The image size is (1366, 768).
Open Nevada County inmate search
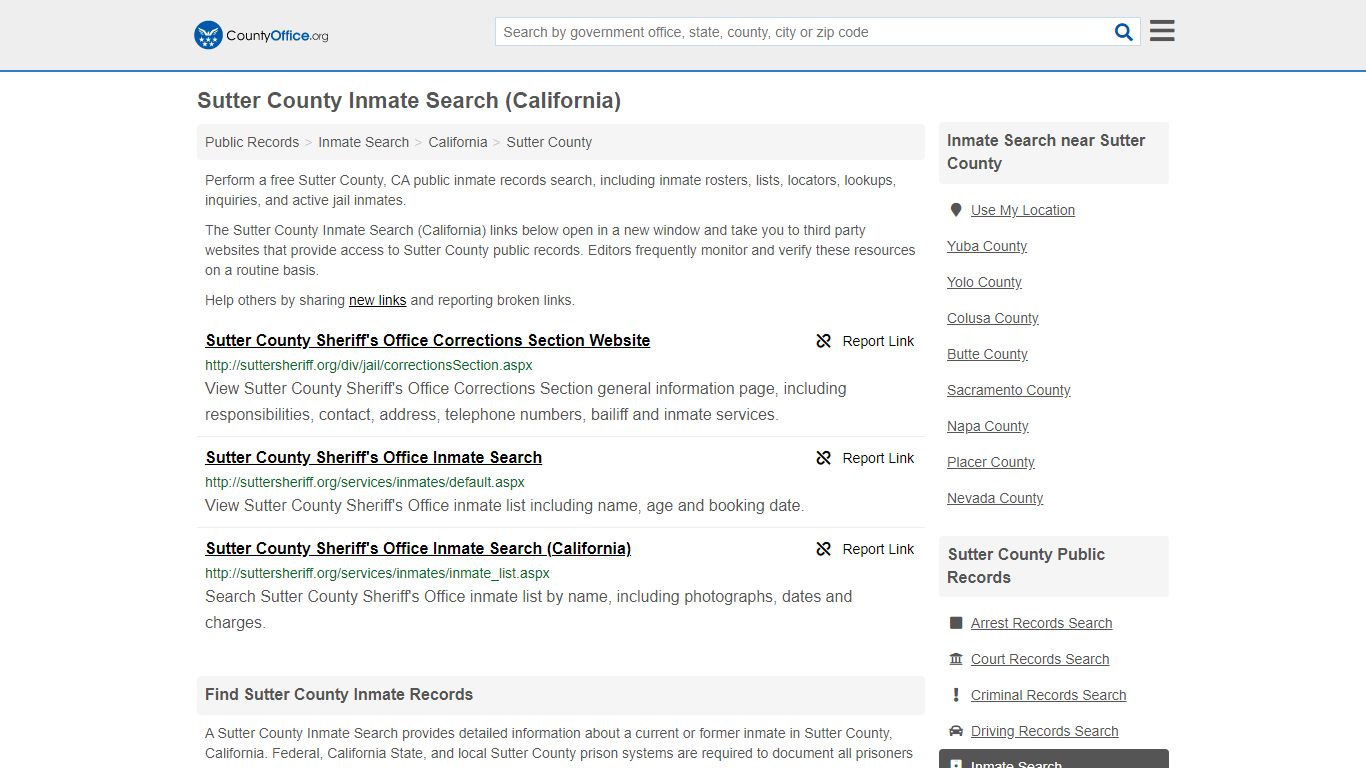click(x=995, y=498)
